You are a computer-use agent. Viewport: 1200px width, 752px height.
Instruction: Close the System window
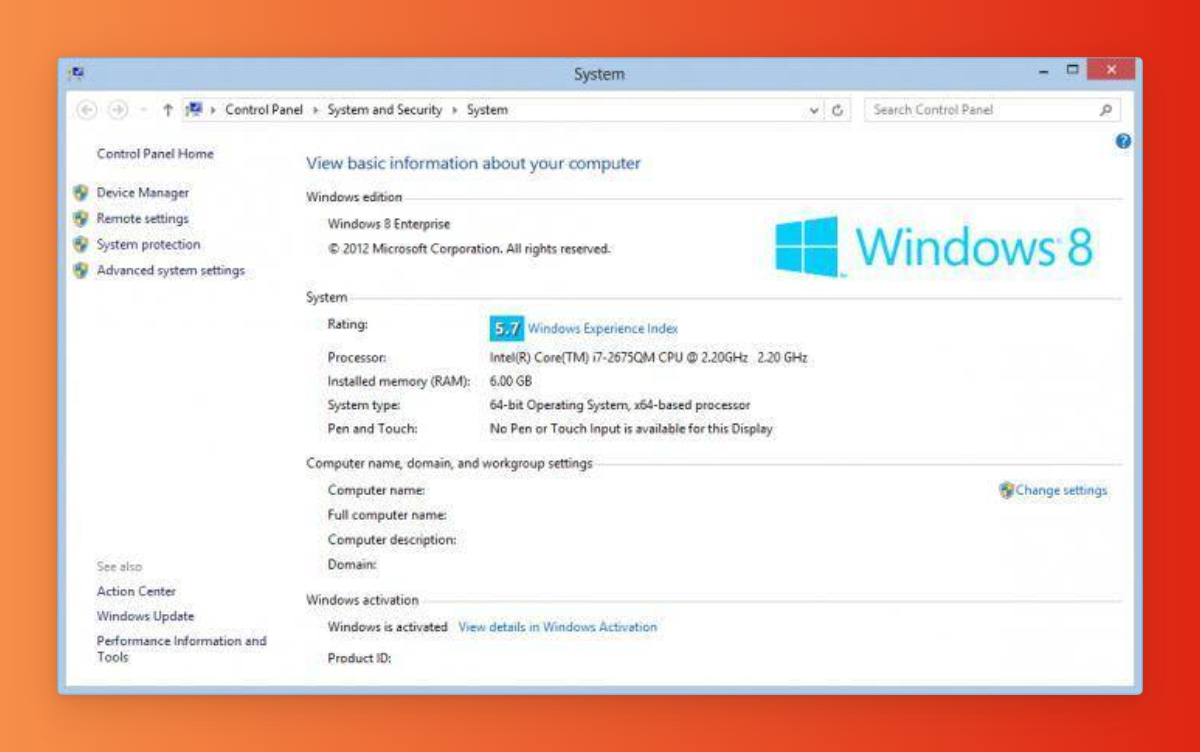[x=1112, y=69]
